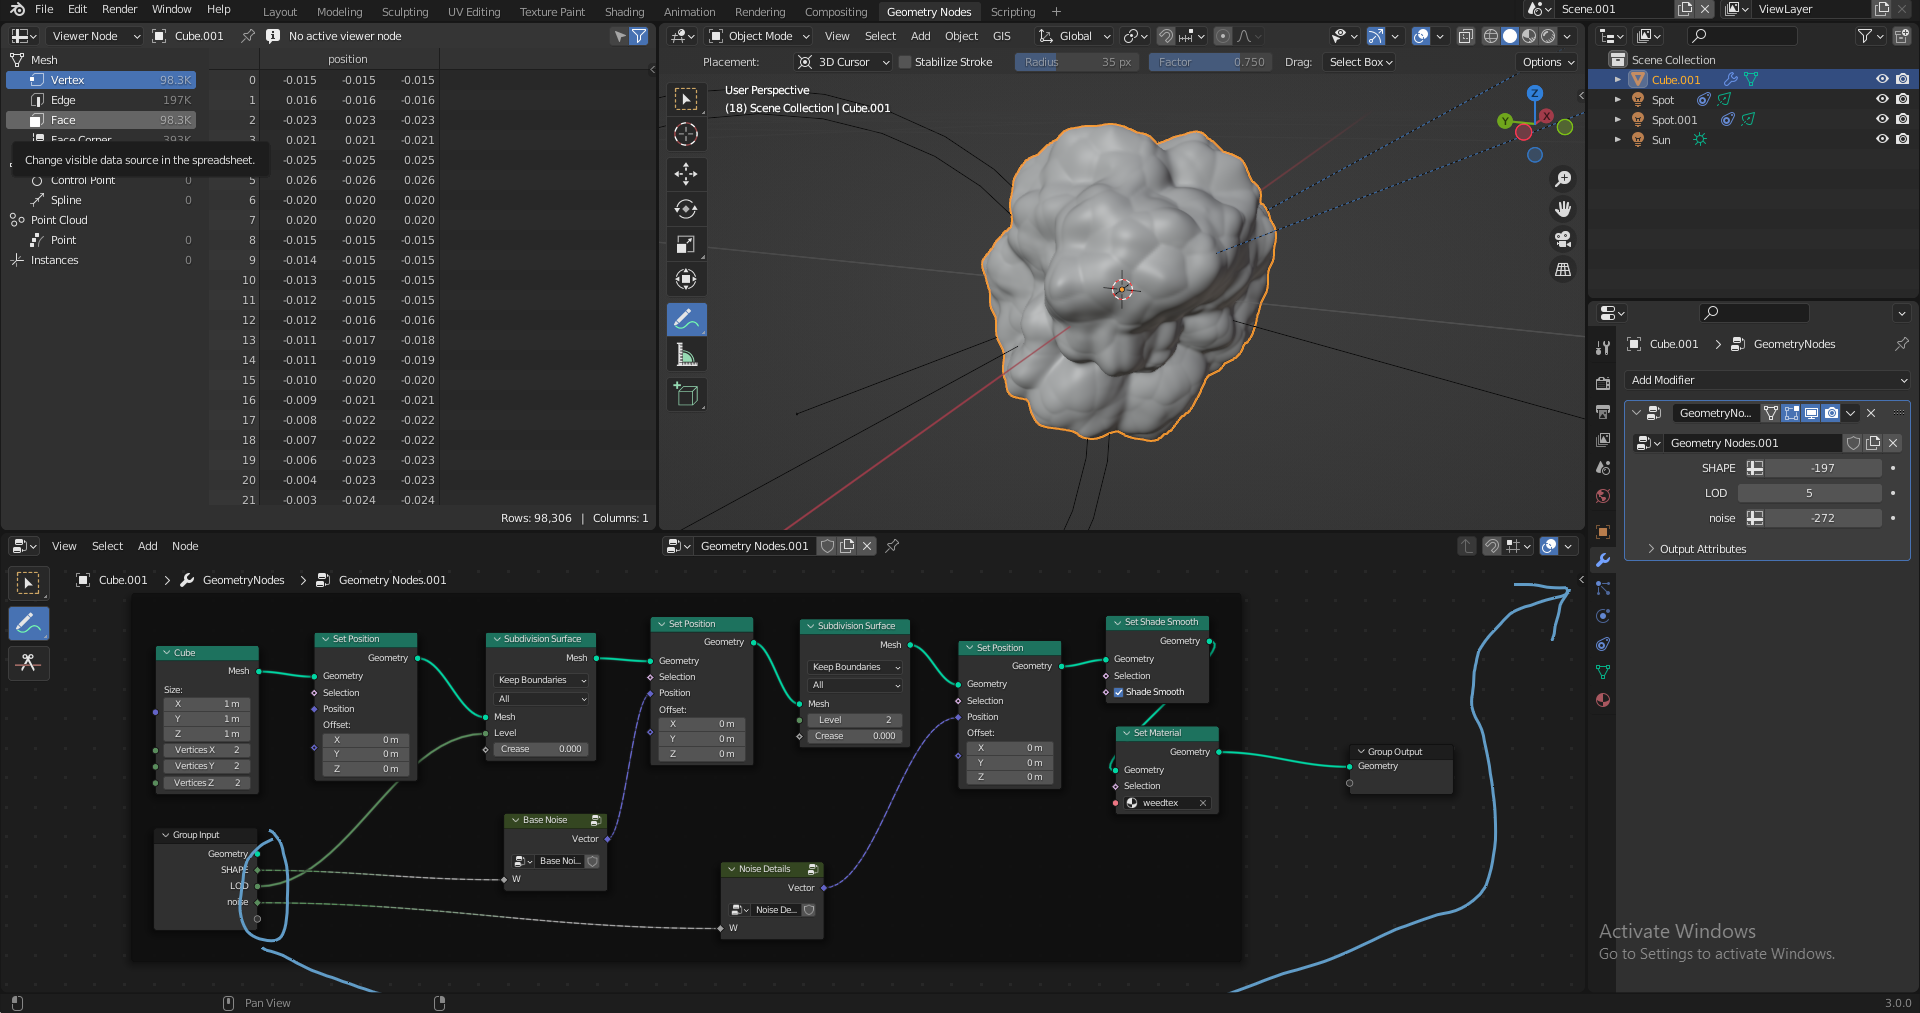This screenshot has width=1920, height=1013.
Task: Enable Stabilize Stroke checkbox
Action: 905,62
